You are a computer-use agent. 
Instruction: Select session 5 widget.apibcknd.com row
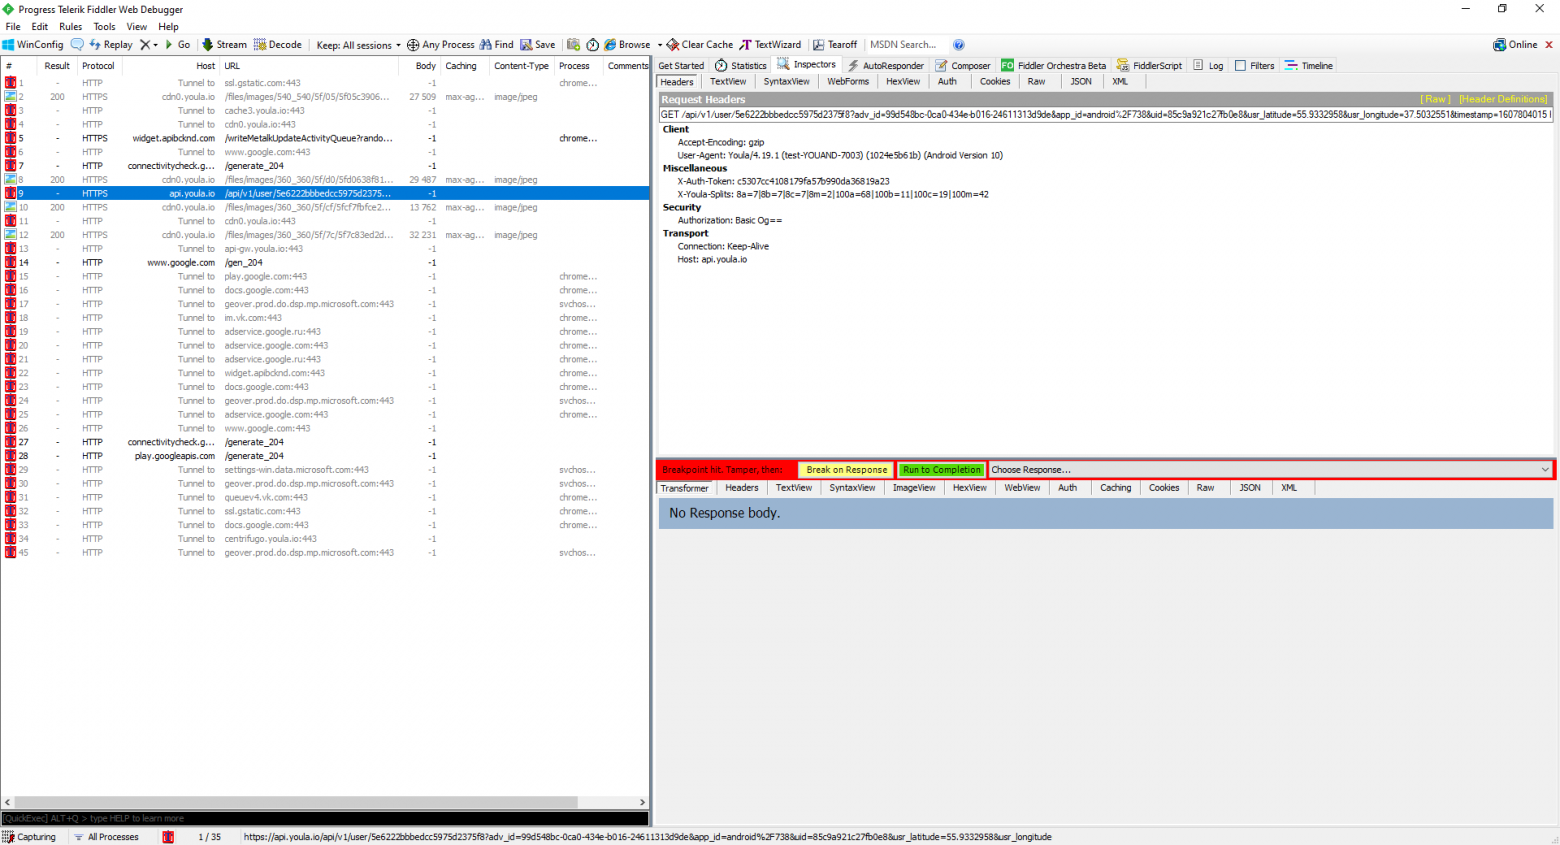coord(325,139)
